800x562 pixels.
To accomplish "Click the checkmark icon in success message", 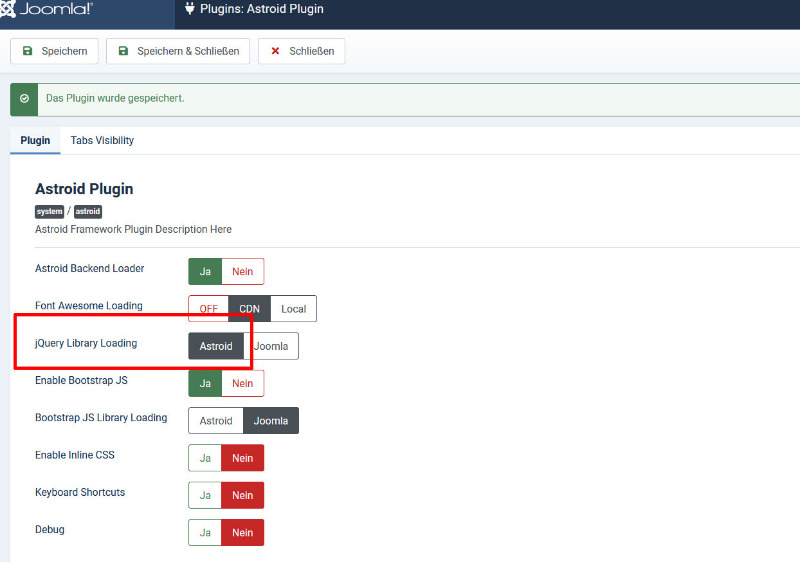I will pos(24,98).
